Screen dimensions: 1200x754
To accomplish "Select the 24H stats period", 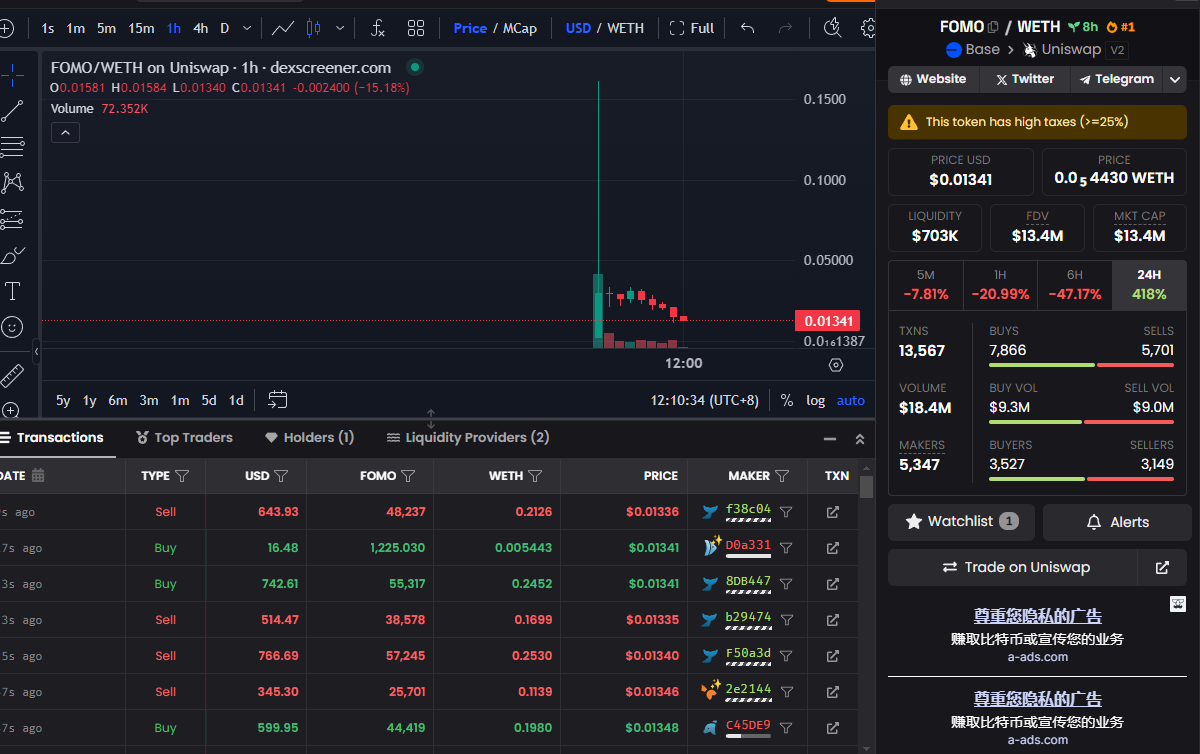I will click(1149, 285).
